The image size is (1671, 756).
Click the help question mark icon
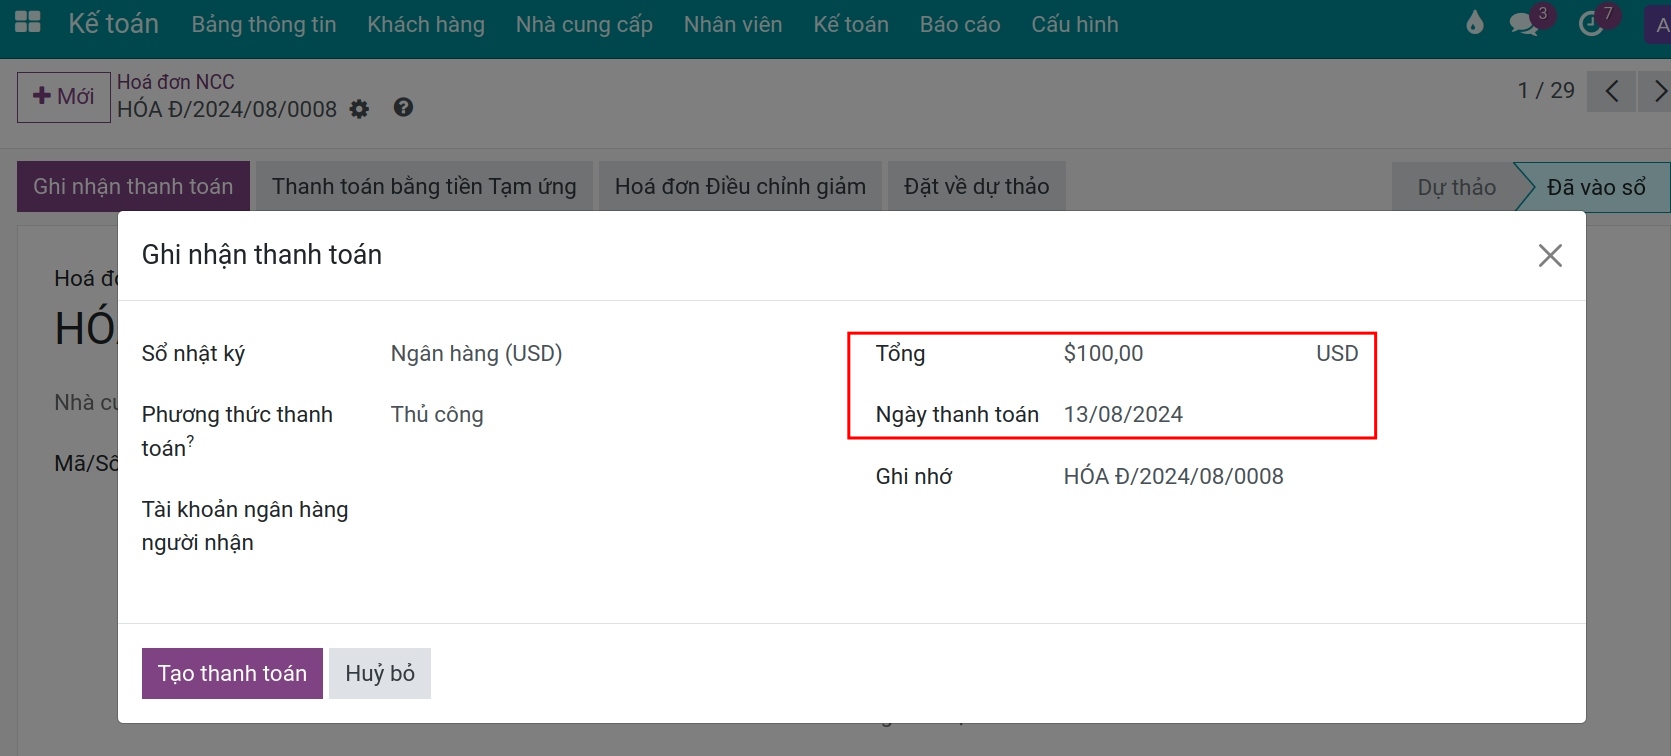pyautogui.click(x=403, y=107)
